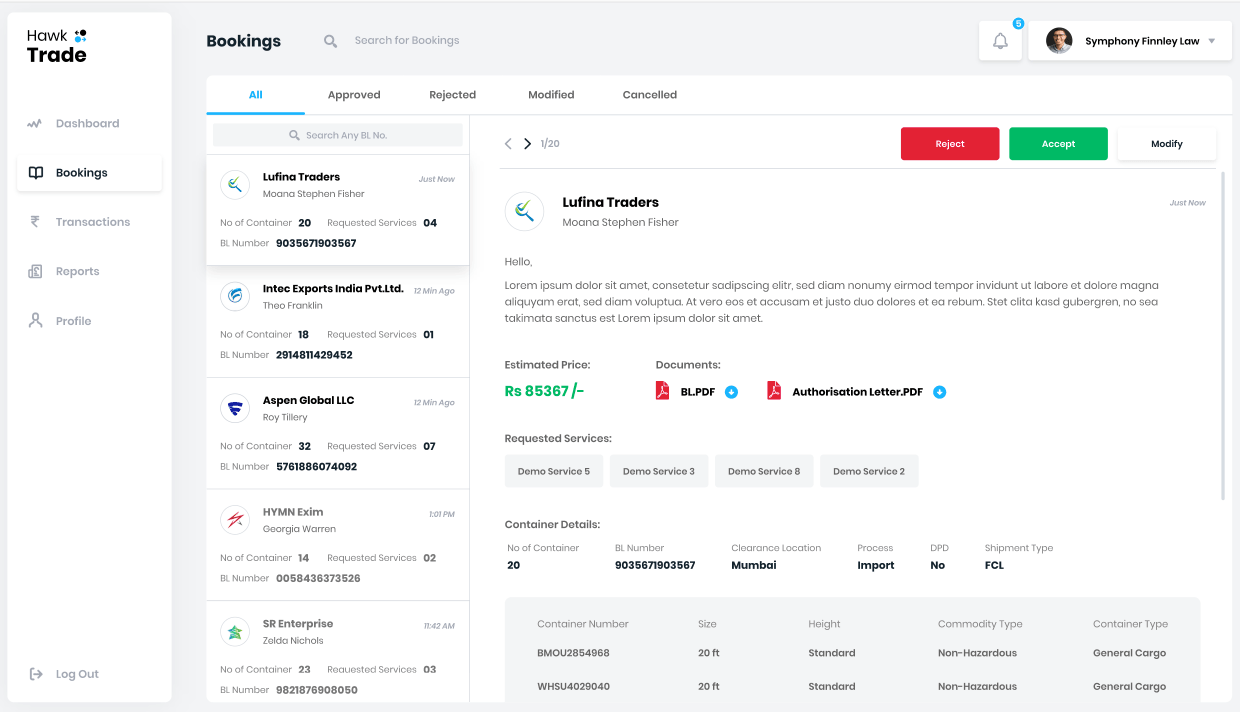
Task: Switch to the Cancelled tab
Action: click(650, 95)
